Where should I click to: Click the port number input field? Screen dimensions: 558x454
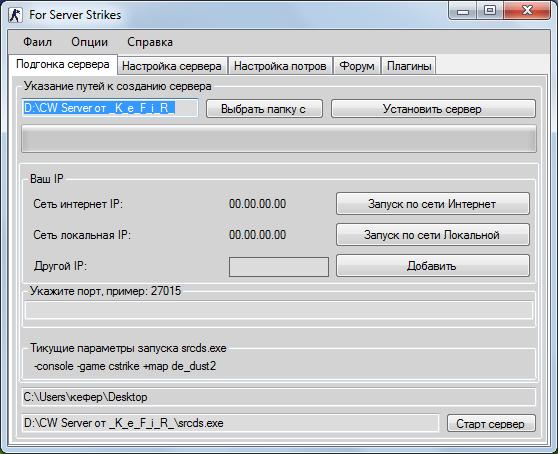click(279, 310)
